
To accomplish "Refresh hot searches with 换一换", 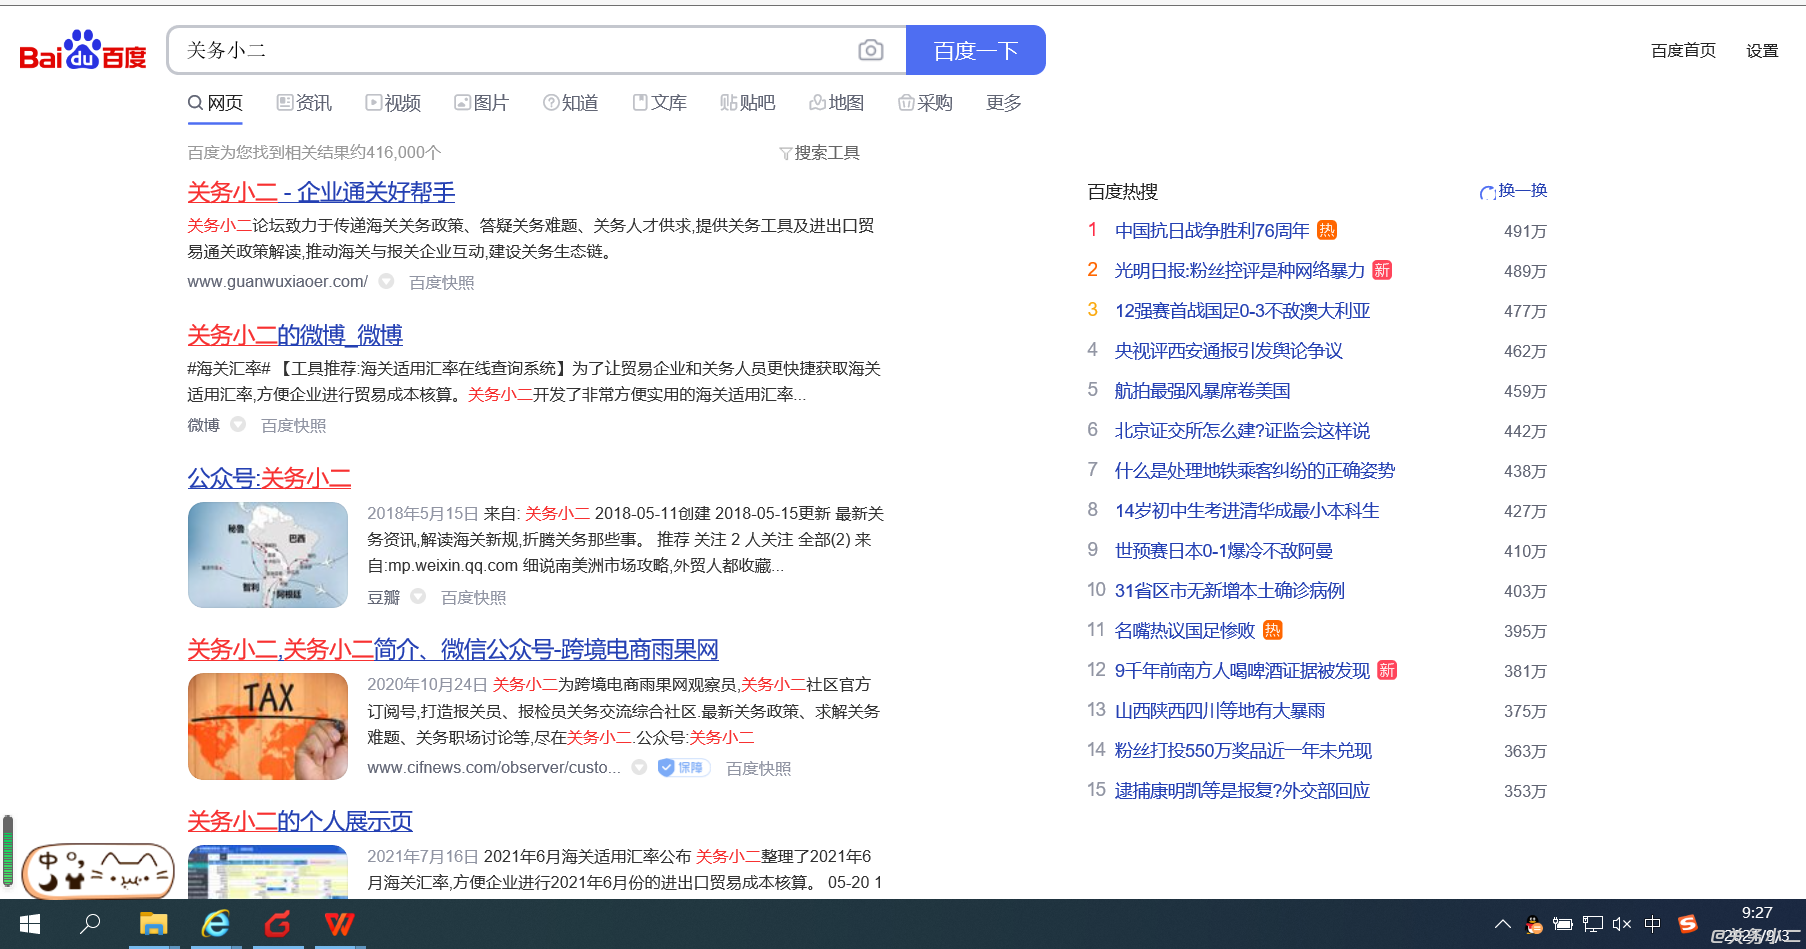I will tap(1513, 191).
